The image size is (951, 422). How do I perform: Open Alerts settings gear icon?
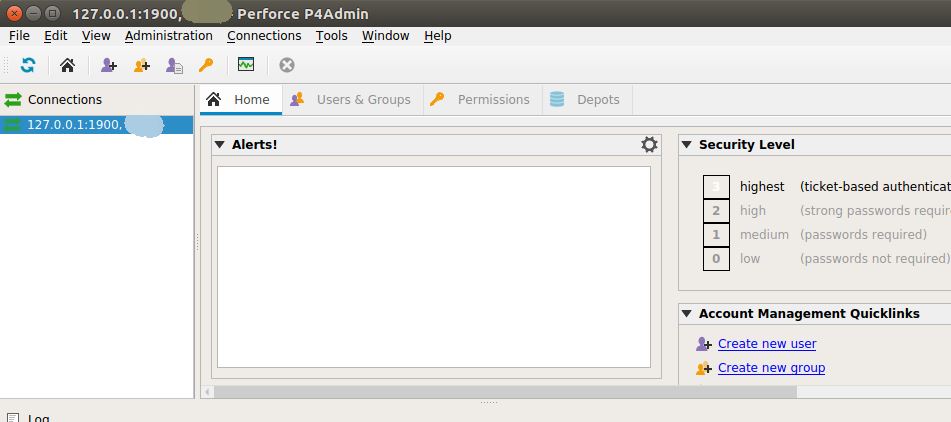pyautogui.click(x=649, y=144)
